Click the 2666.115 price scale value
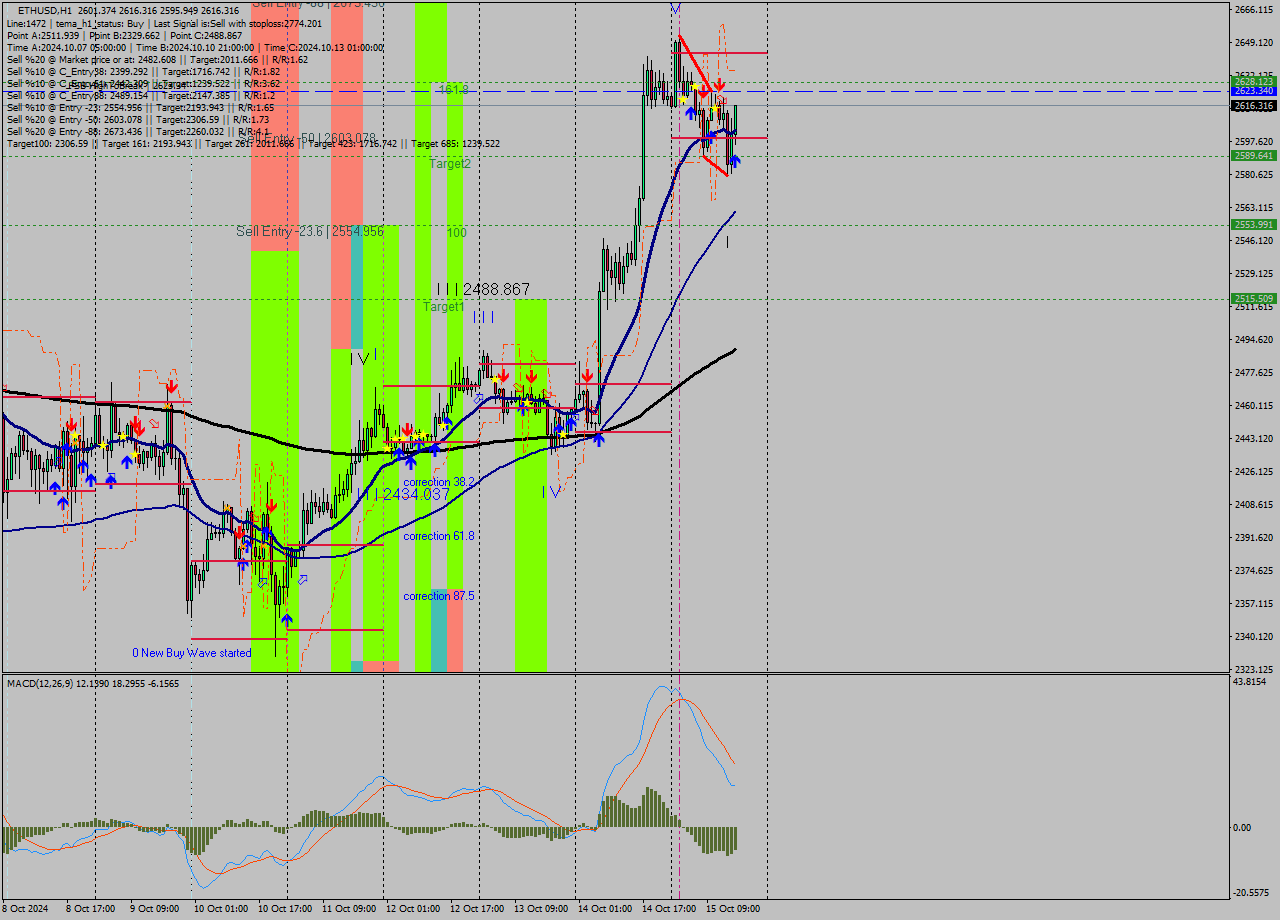This screenshot has width=1280, height=920. tap(1254, 10)
